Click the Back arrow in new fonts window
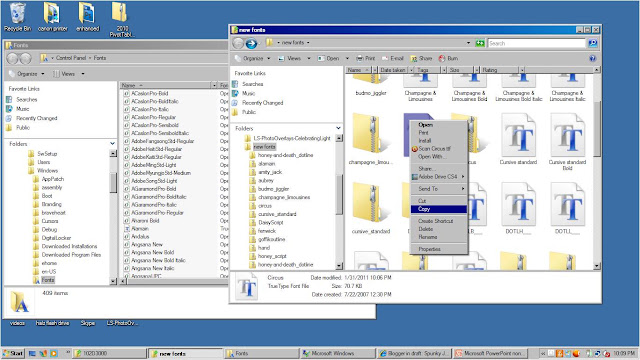The image size is (640, 360). 238,43
